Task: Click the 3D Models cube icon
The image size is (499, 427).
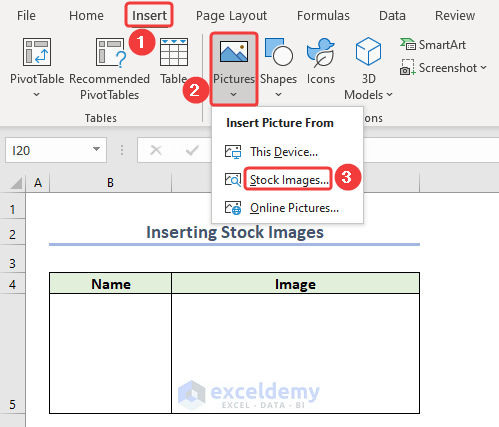Action: pos(368,51)
